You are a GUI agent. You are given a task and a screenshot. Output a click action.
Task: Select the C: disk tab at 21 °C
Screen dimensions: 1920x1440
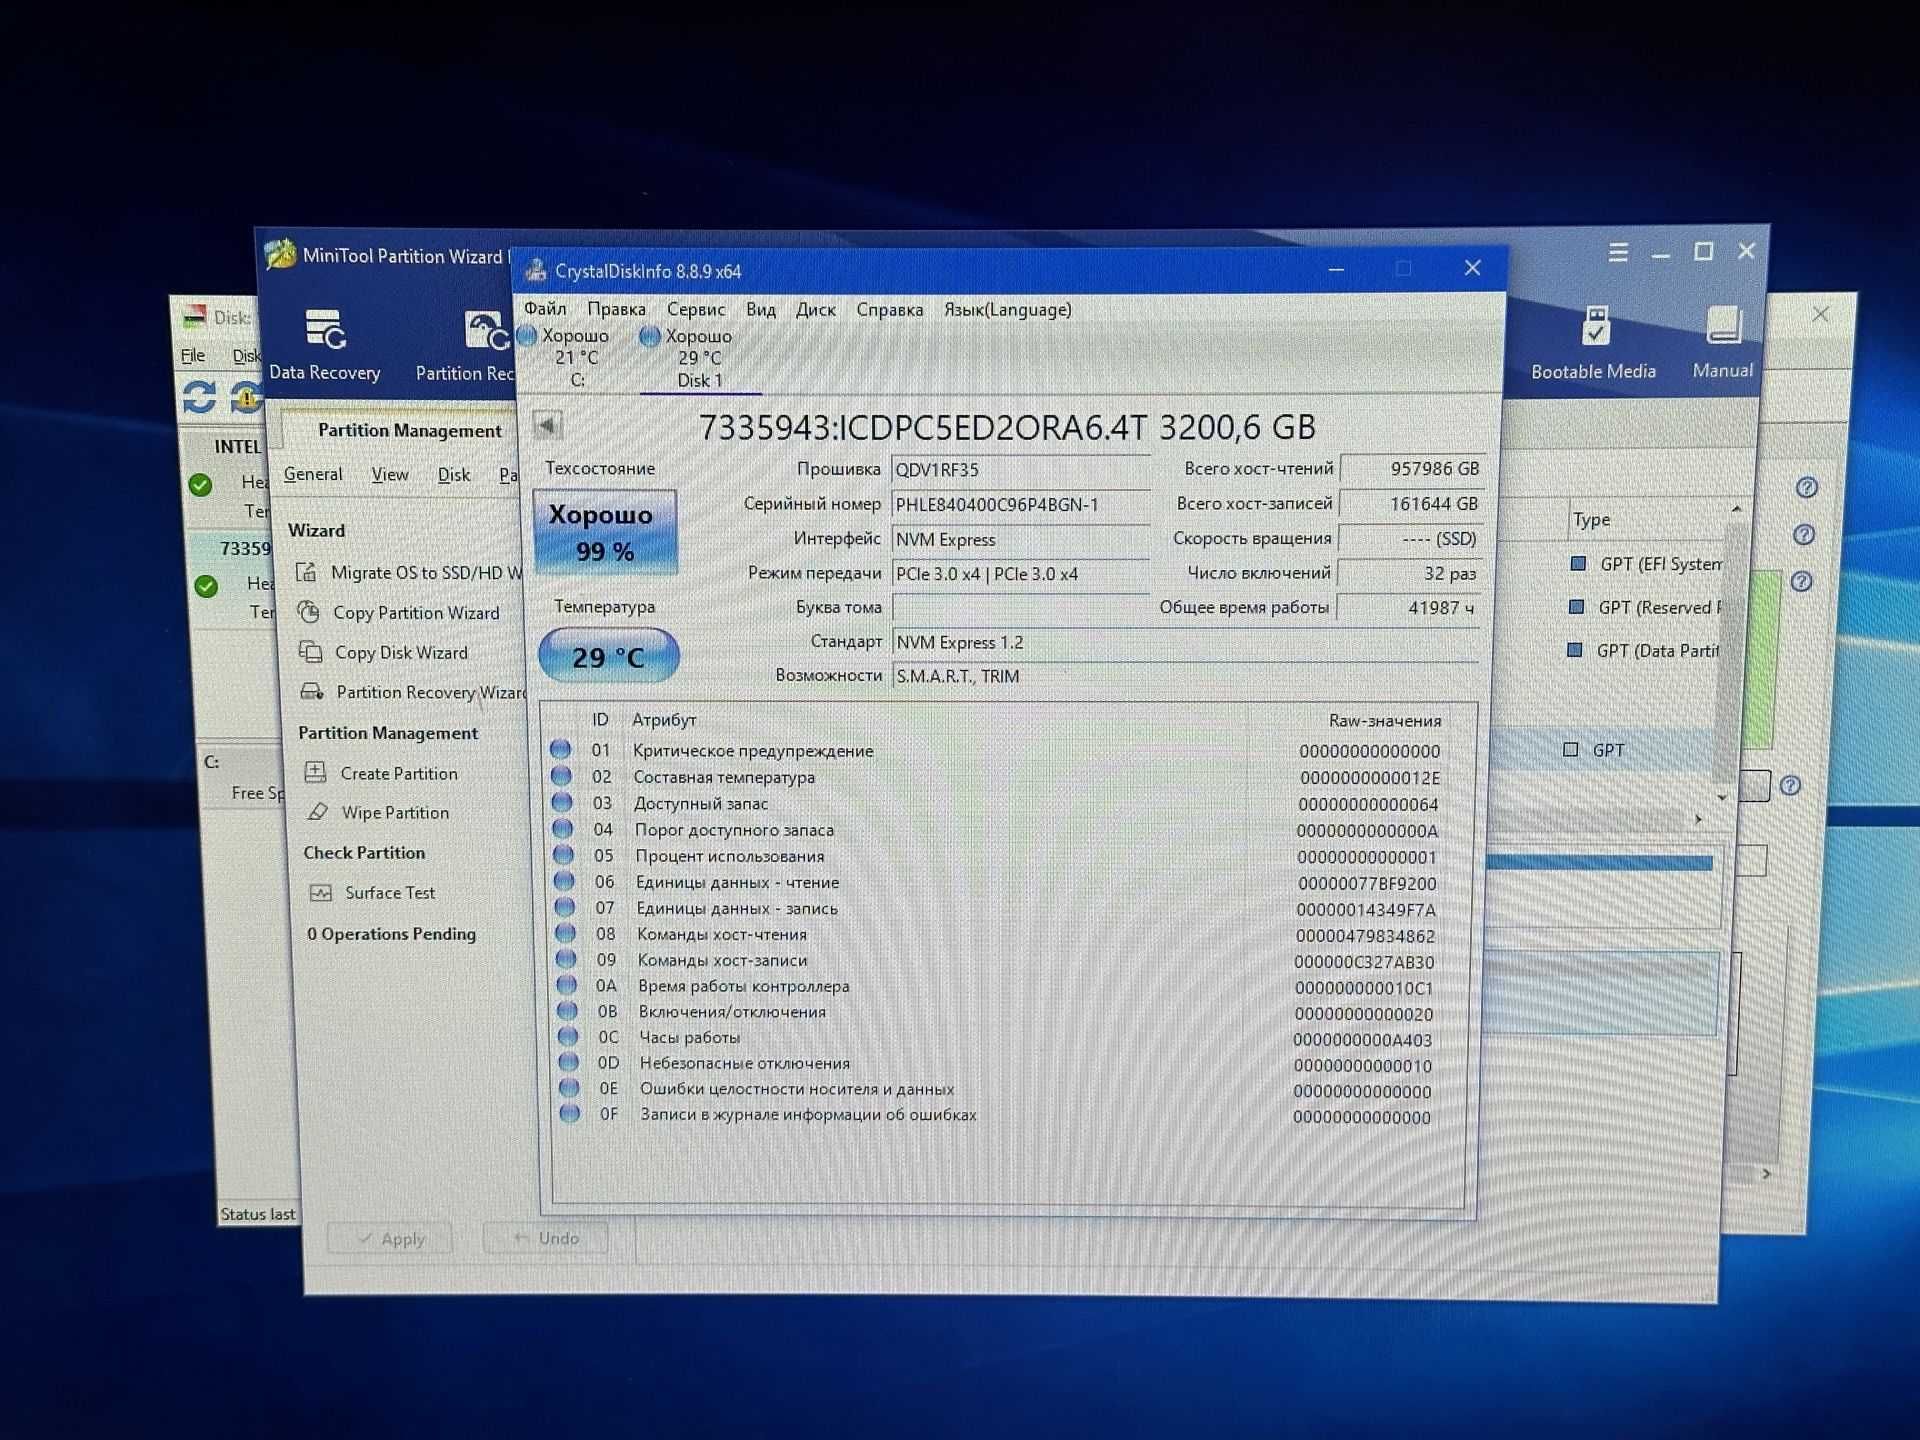[574, 358]
